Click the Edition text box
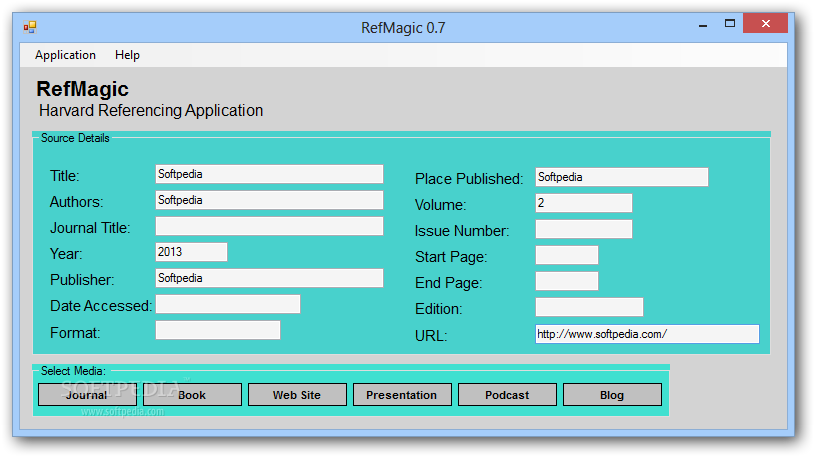815x457 pixels. tap(589, 307)
